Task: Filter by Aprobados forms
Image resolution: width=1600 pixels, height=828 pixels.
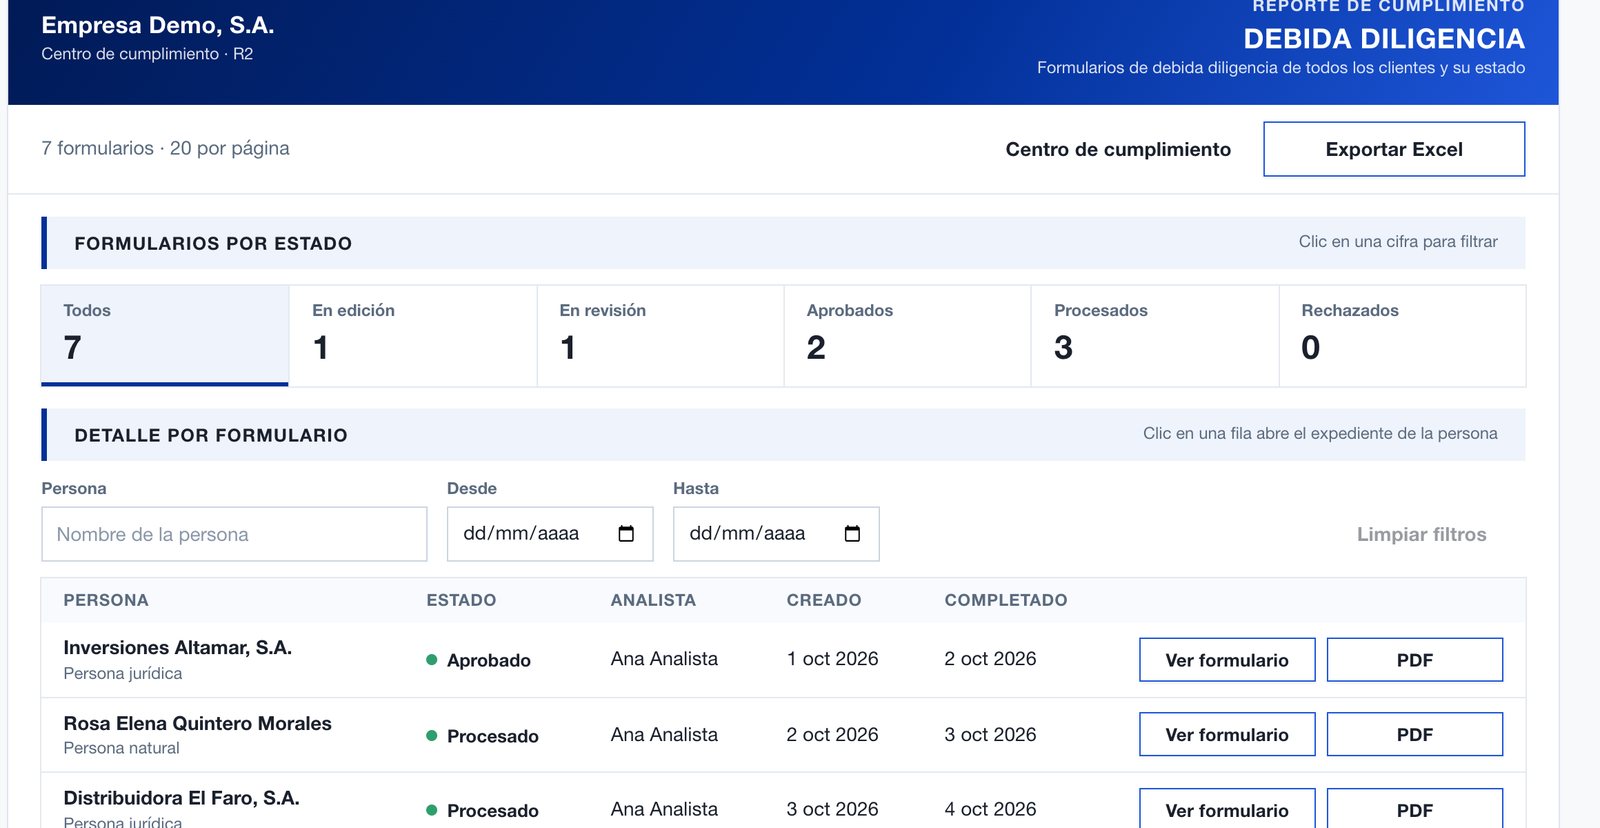Action: pos(907,335)
